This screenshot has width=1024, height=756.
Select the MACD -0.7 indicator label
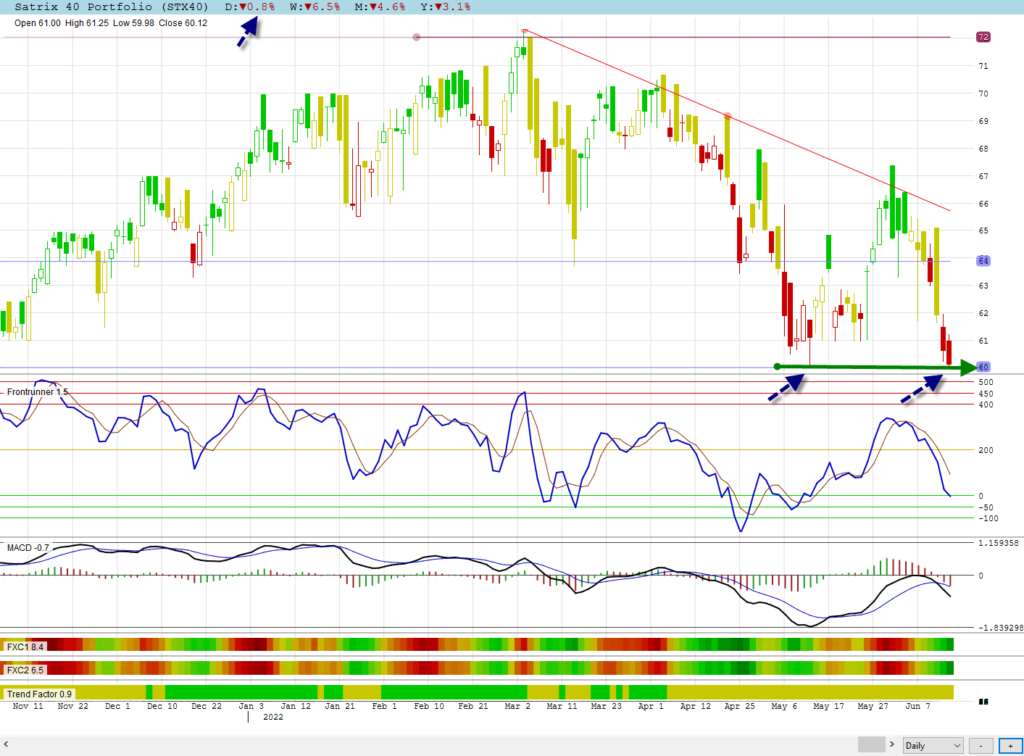[x=28, y=548]
